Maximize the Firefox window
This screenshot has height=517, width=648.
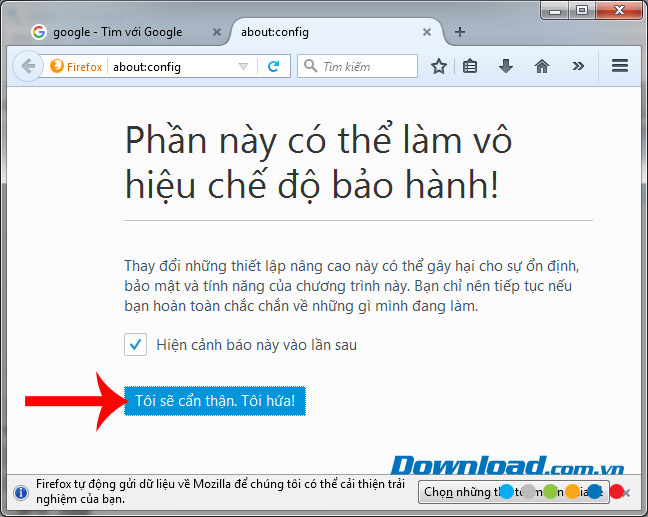(582, 10)
